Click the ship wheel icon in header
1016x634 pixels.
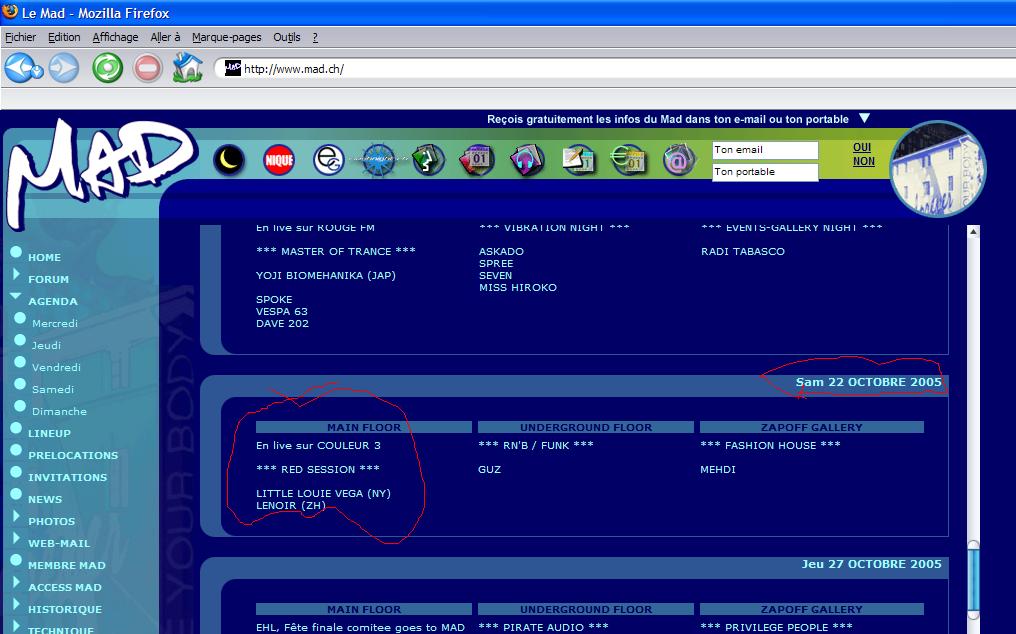378,160
